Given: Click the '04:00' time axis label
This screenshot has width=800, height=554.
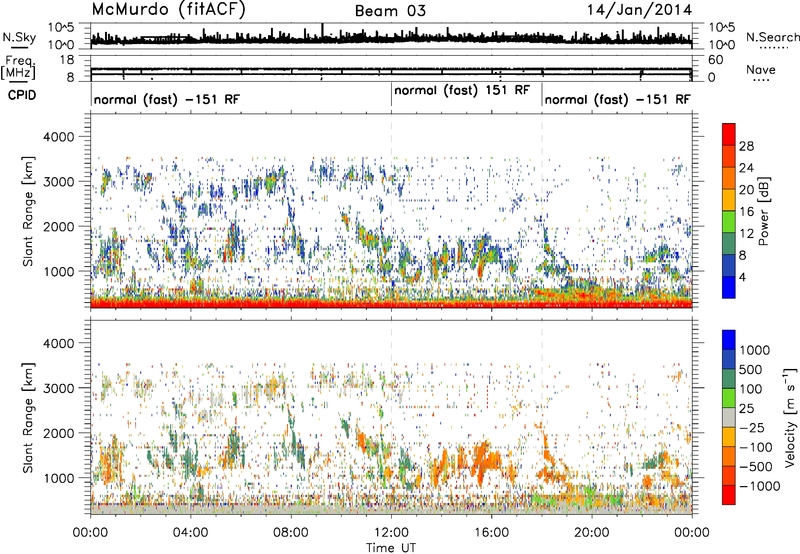Looking at the screenshot, I should click(191, 533).
